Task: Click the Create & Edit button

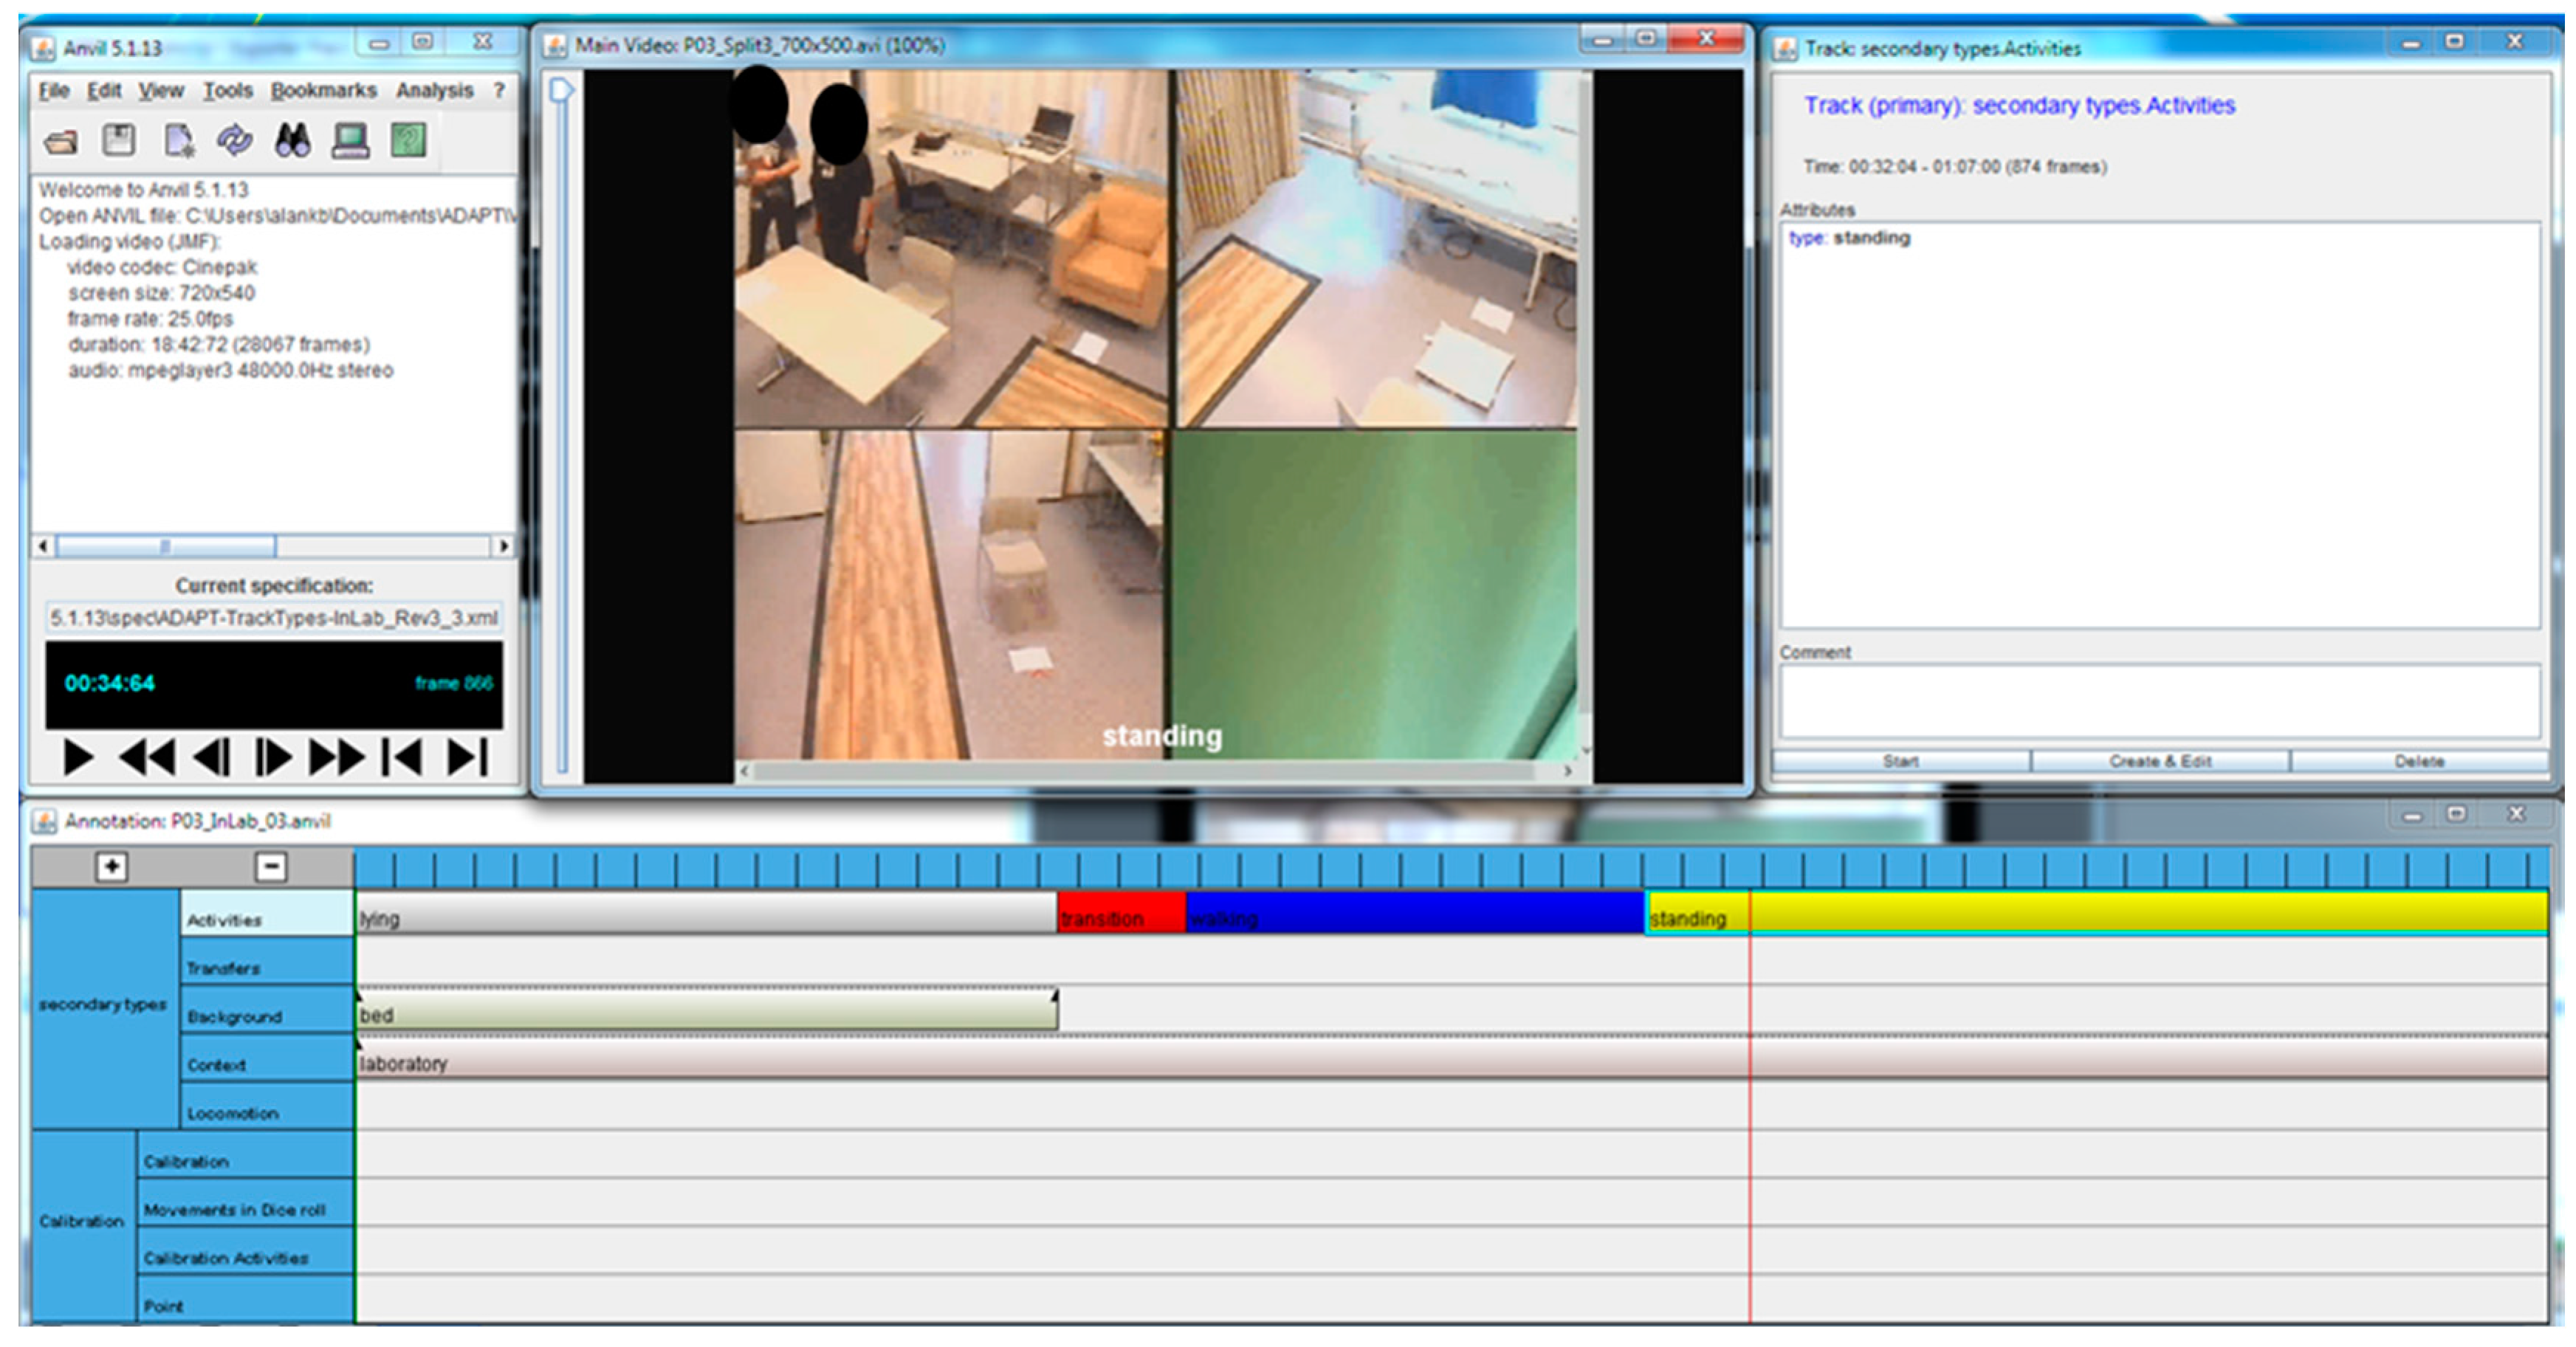Action: [2159, 761]
